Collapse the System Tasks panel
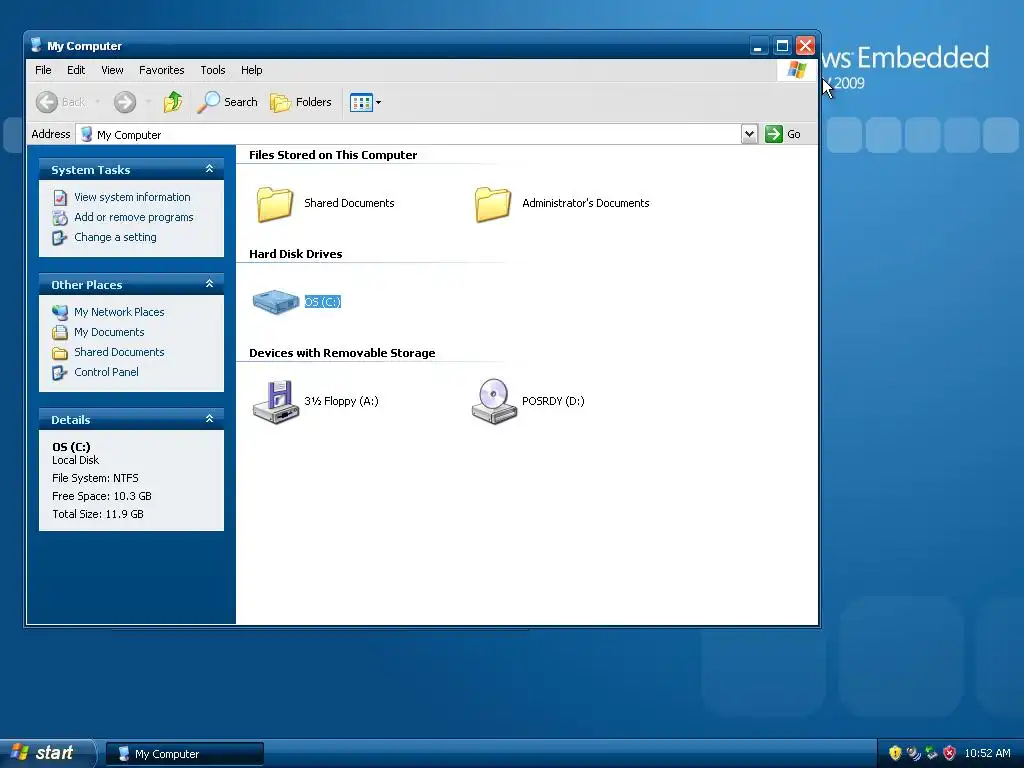The image size is (1024, 768). [209, 169]
